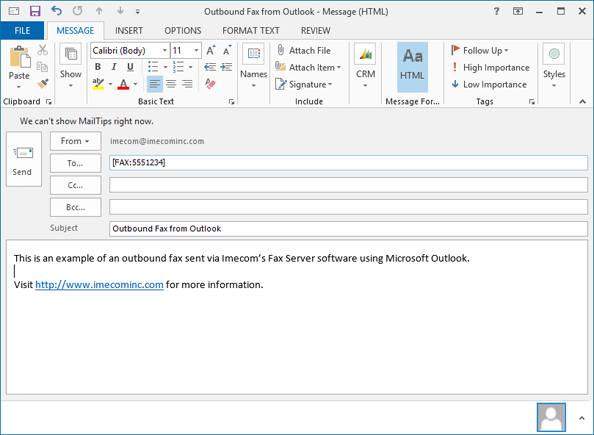Undo the last action
Image resolution: width=594 pixels, height=435 pixels.
(56, 11)
